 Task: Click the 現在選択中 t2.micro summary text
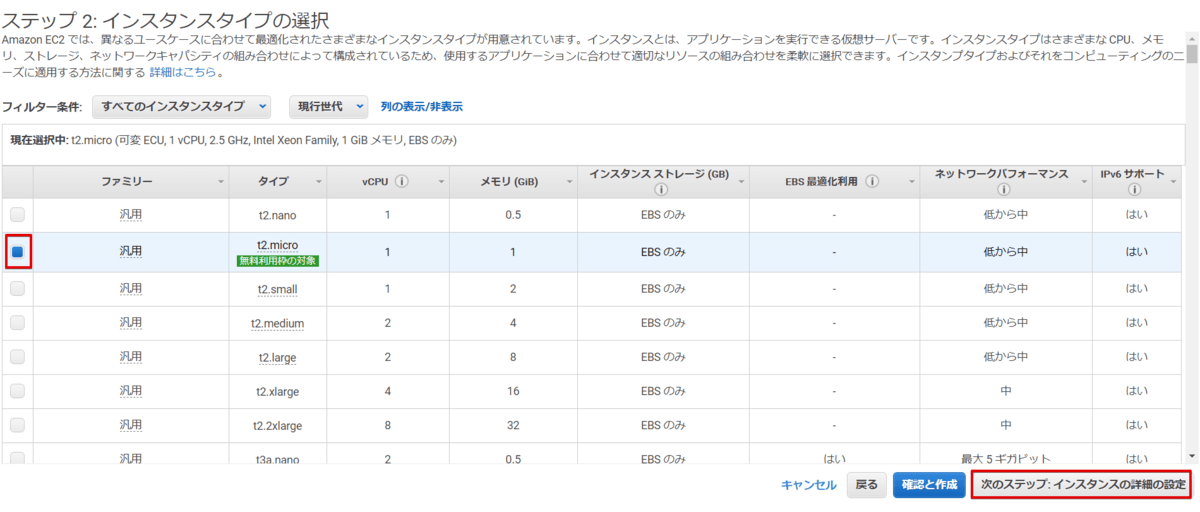tap(234, 140)
